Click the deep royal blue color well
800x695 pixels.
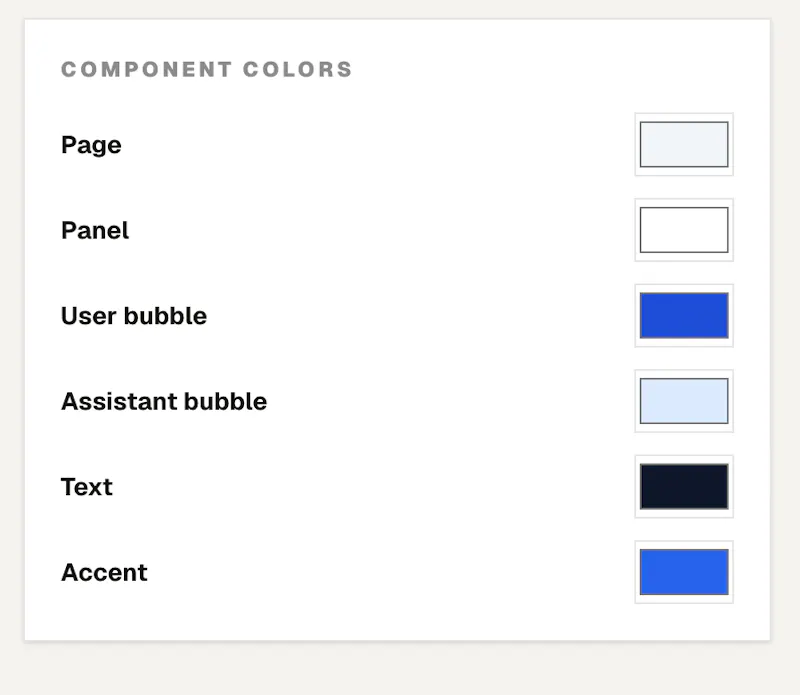684,315
